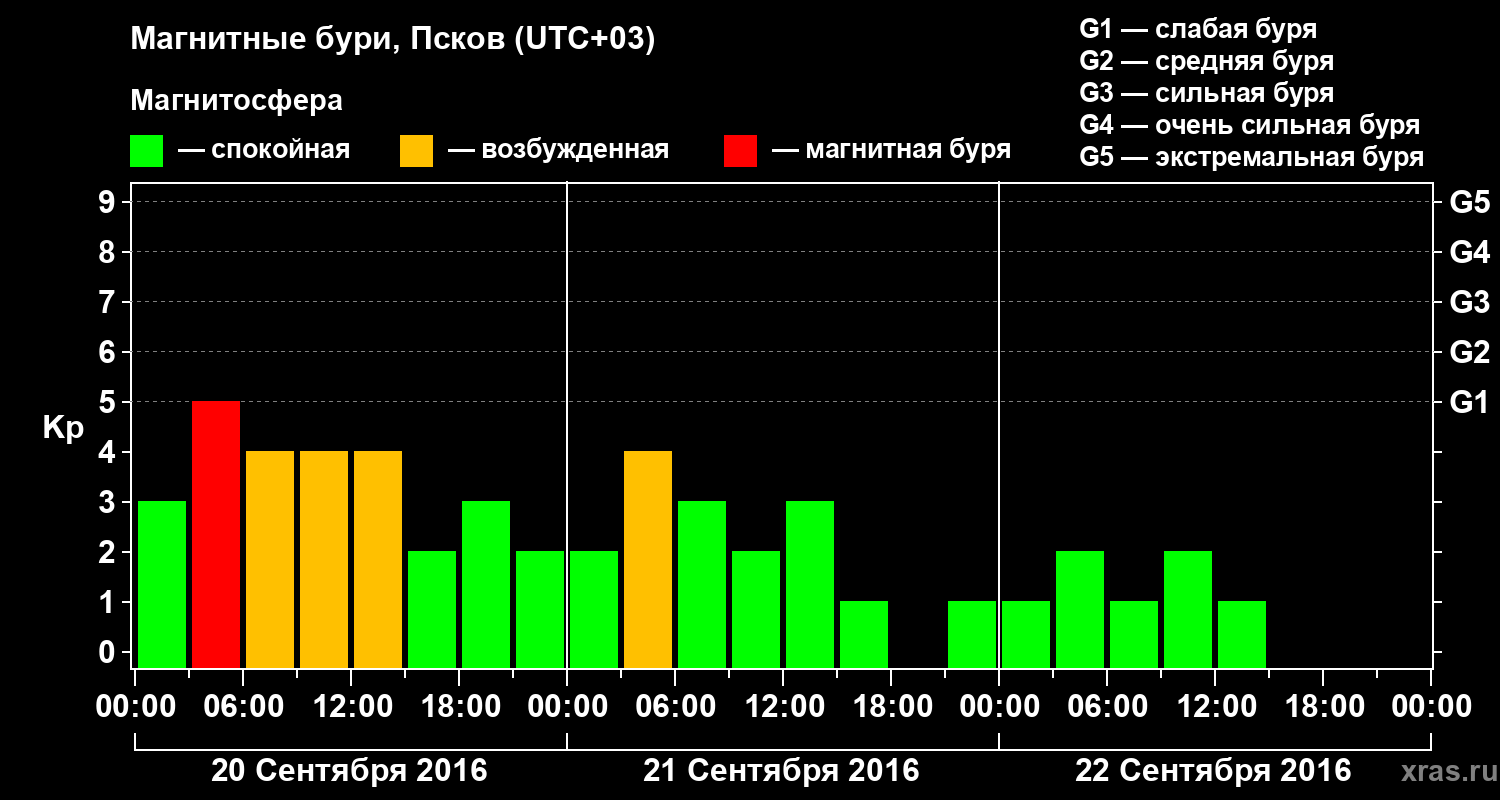Click the '22 Сентября 2016' date label

point(1213,771)
